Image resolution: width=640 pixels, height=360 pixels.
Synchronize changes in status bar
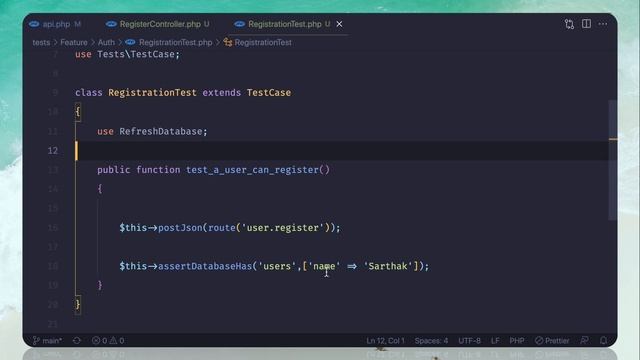click(x=77, y=340)
